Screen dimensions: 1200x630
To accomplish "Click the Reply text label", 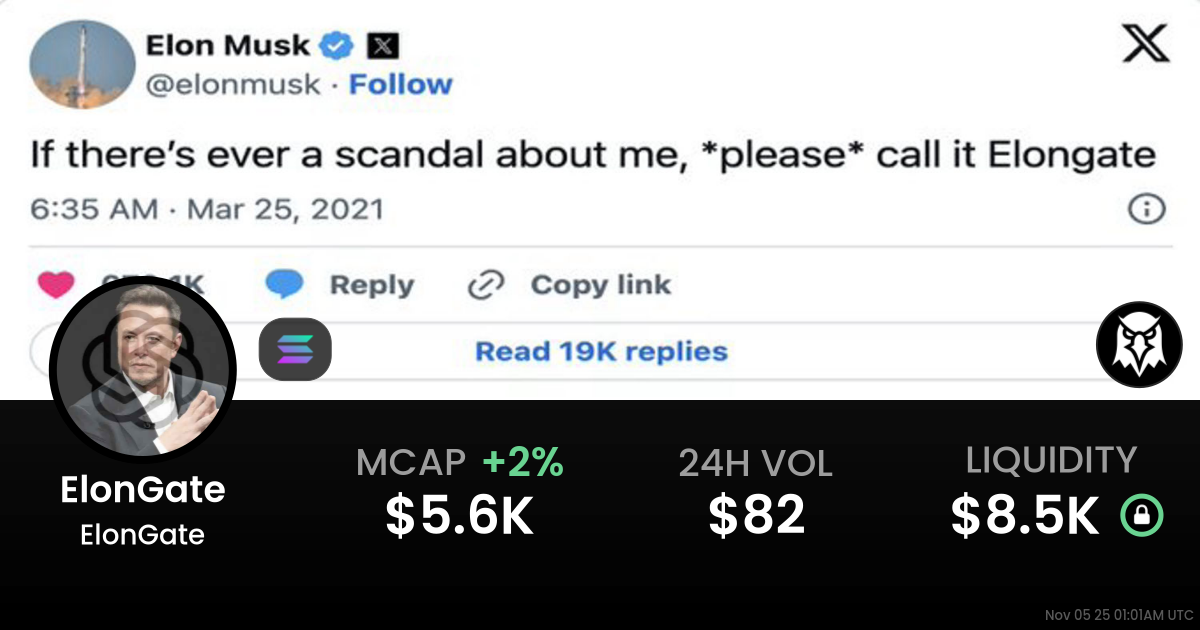I will 371,285.
